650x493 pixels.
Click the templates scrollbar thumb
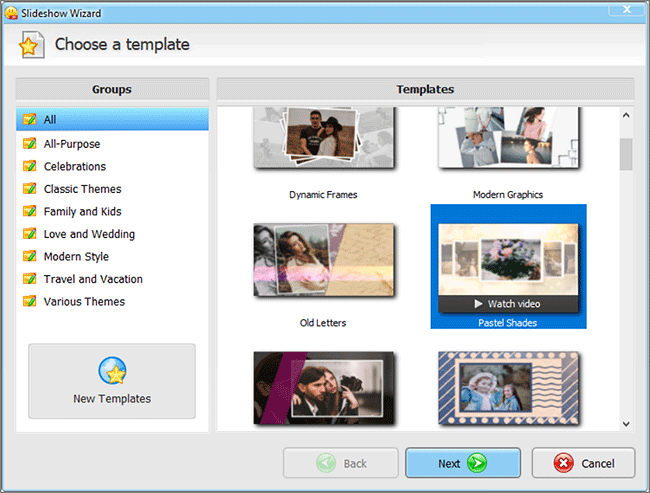coord(626,154)
